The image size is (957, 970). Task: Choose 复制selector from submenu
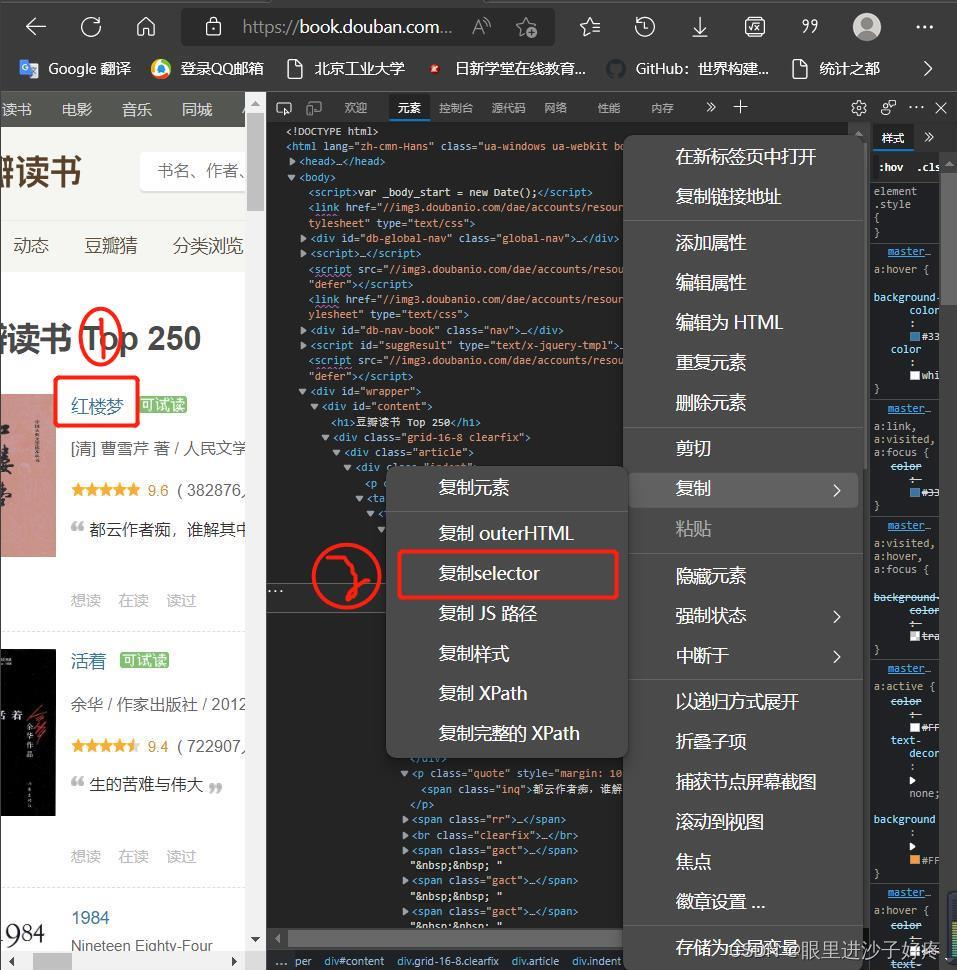tap(507, 573)
